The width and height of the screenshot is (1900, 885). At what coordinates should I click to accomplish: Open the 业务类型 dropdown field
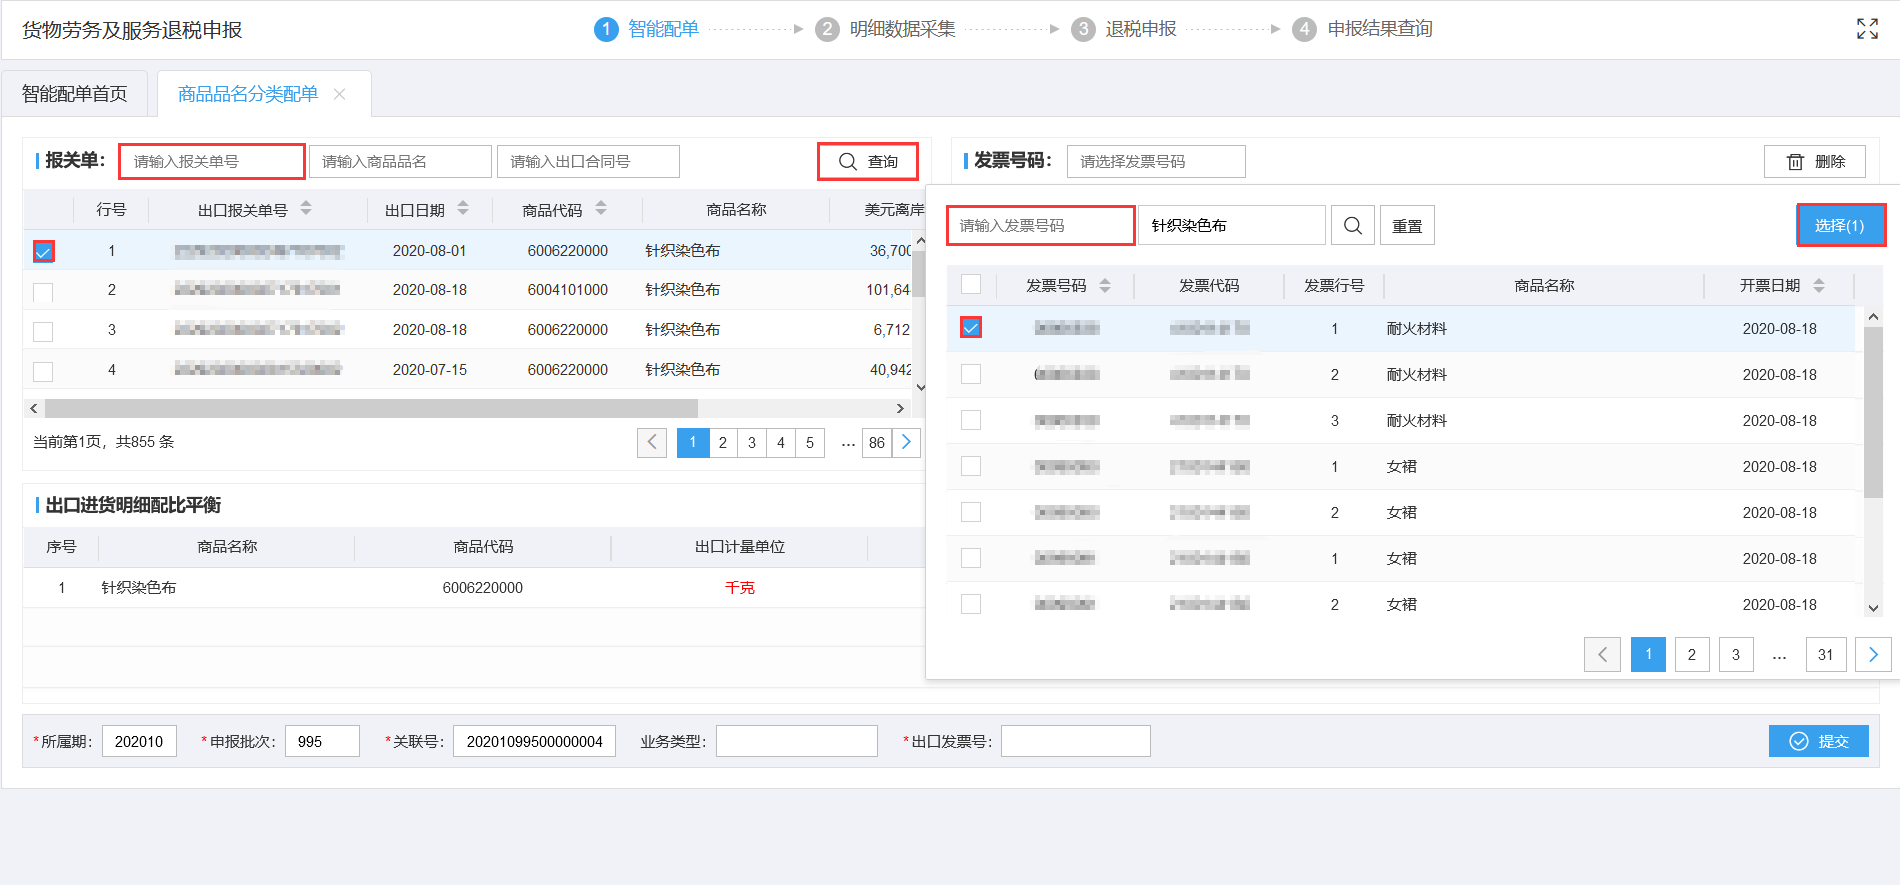(x=796, y=741)
